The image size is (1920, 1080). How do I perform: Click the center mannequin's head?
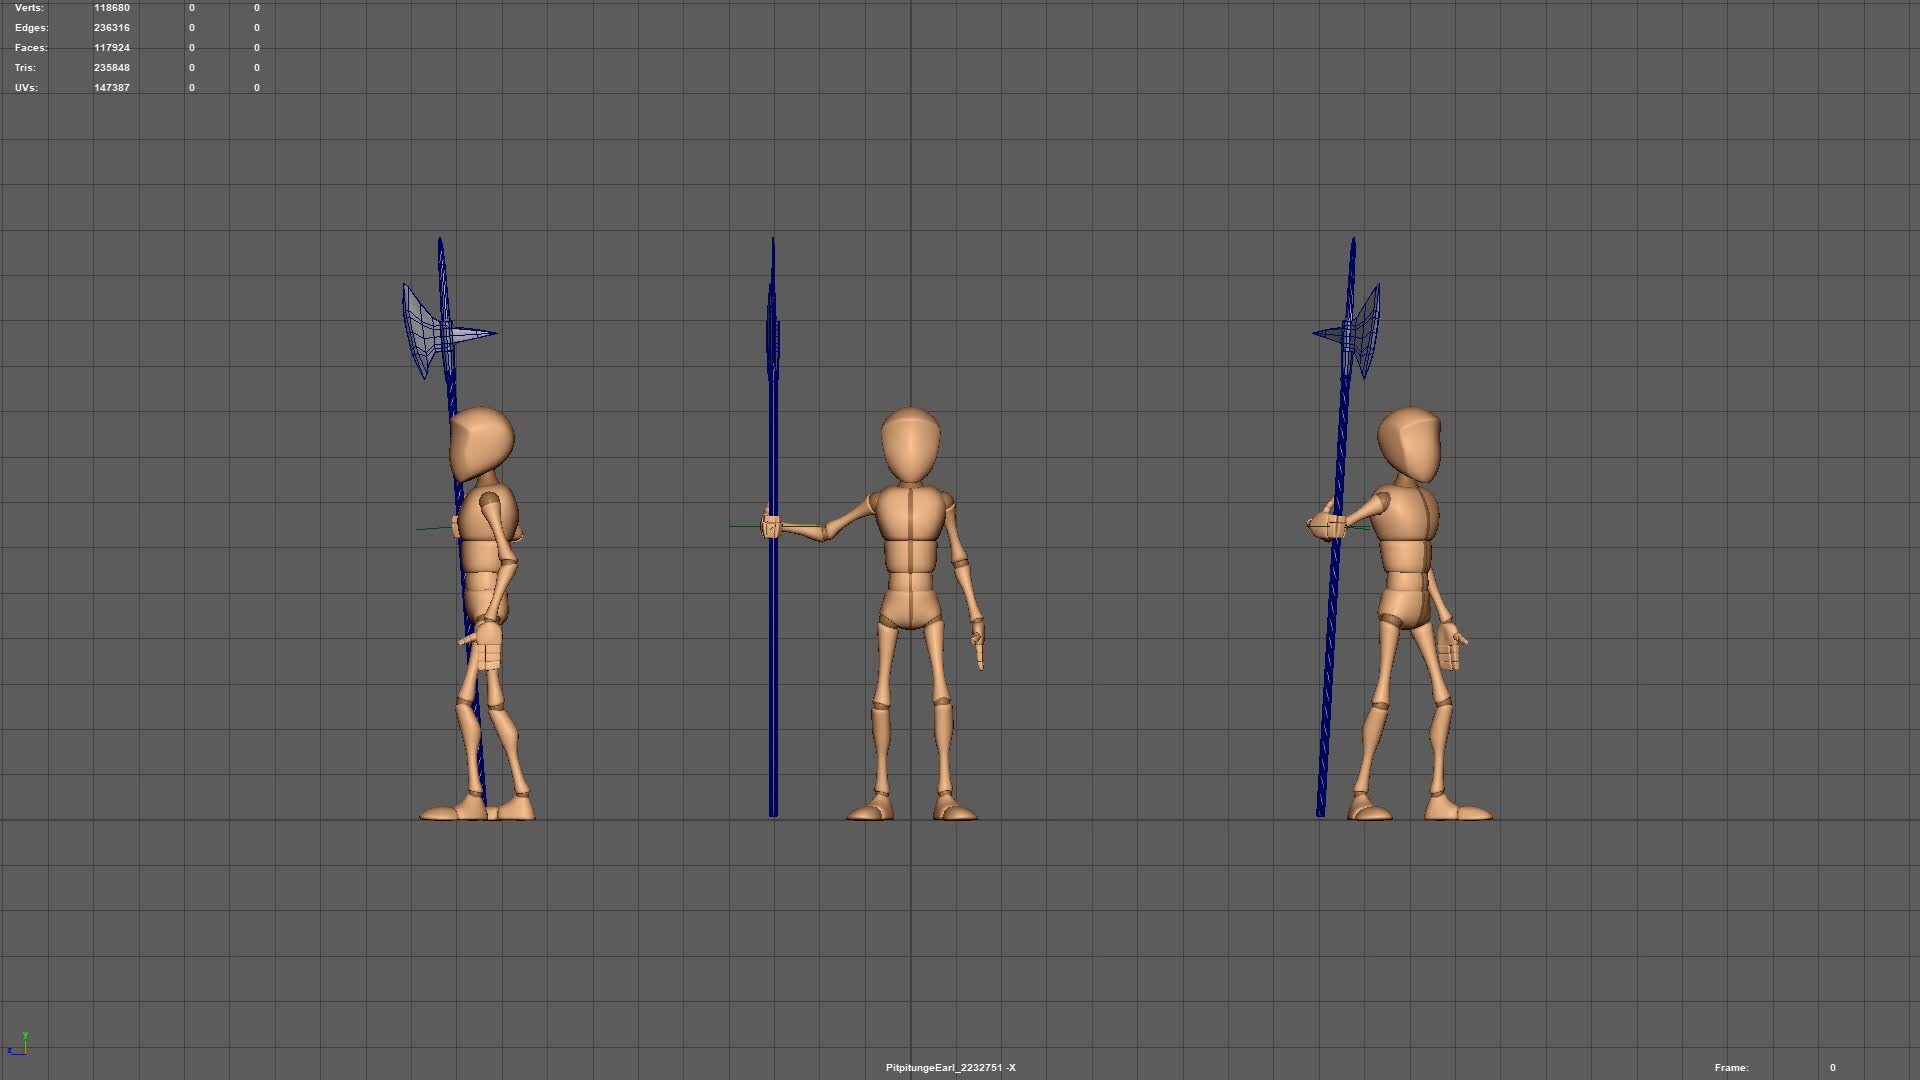point(911,445)
